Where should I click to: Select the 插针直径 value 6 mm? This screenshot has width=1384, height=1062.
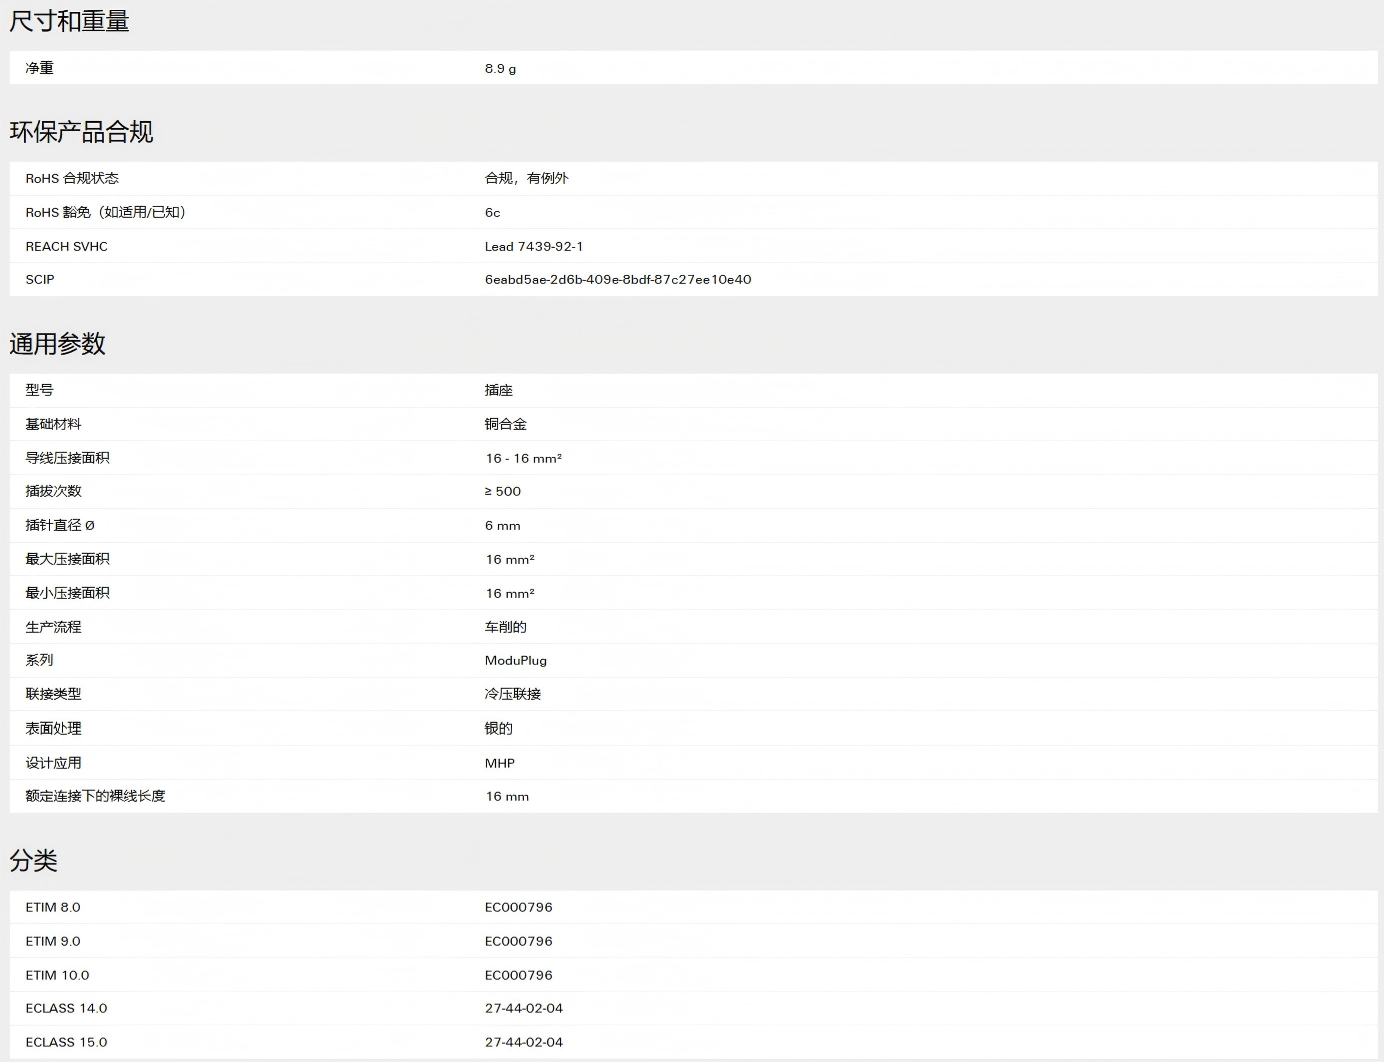[x=502, y=525]
